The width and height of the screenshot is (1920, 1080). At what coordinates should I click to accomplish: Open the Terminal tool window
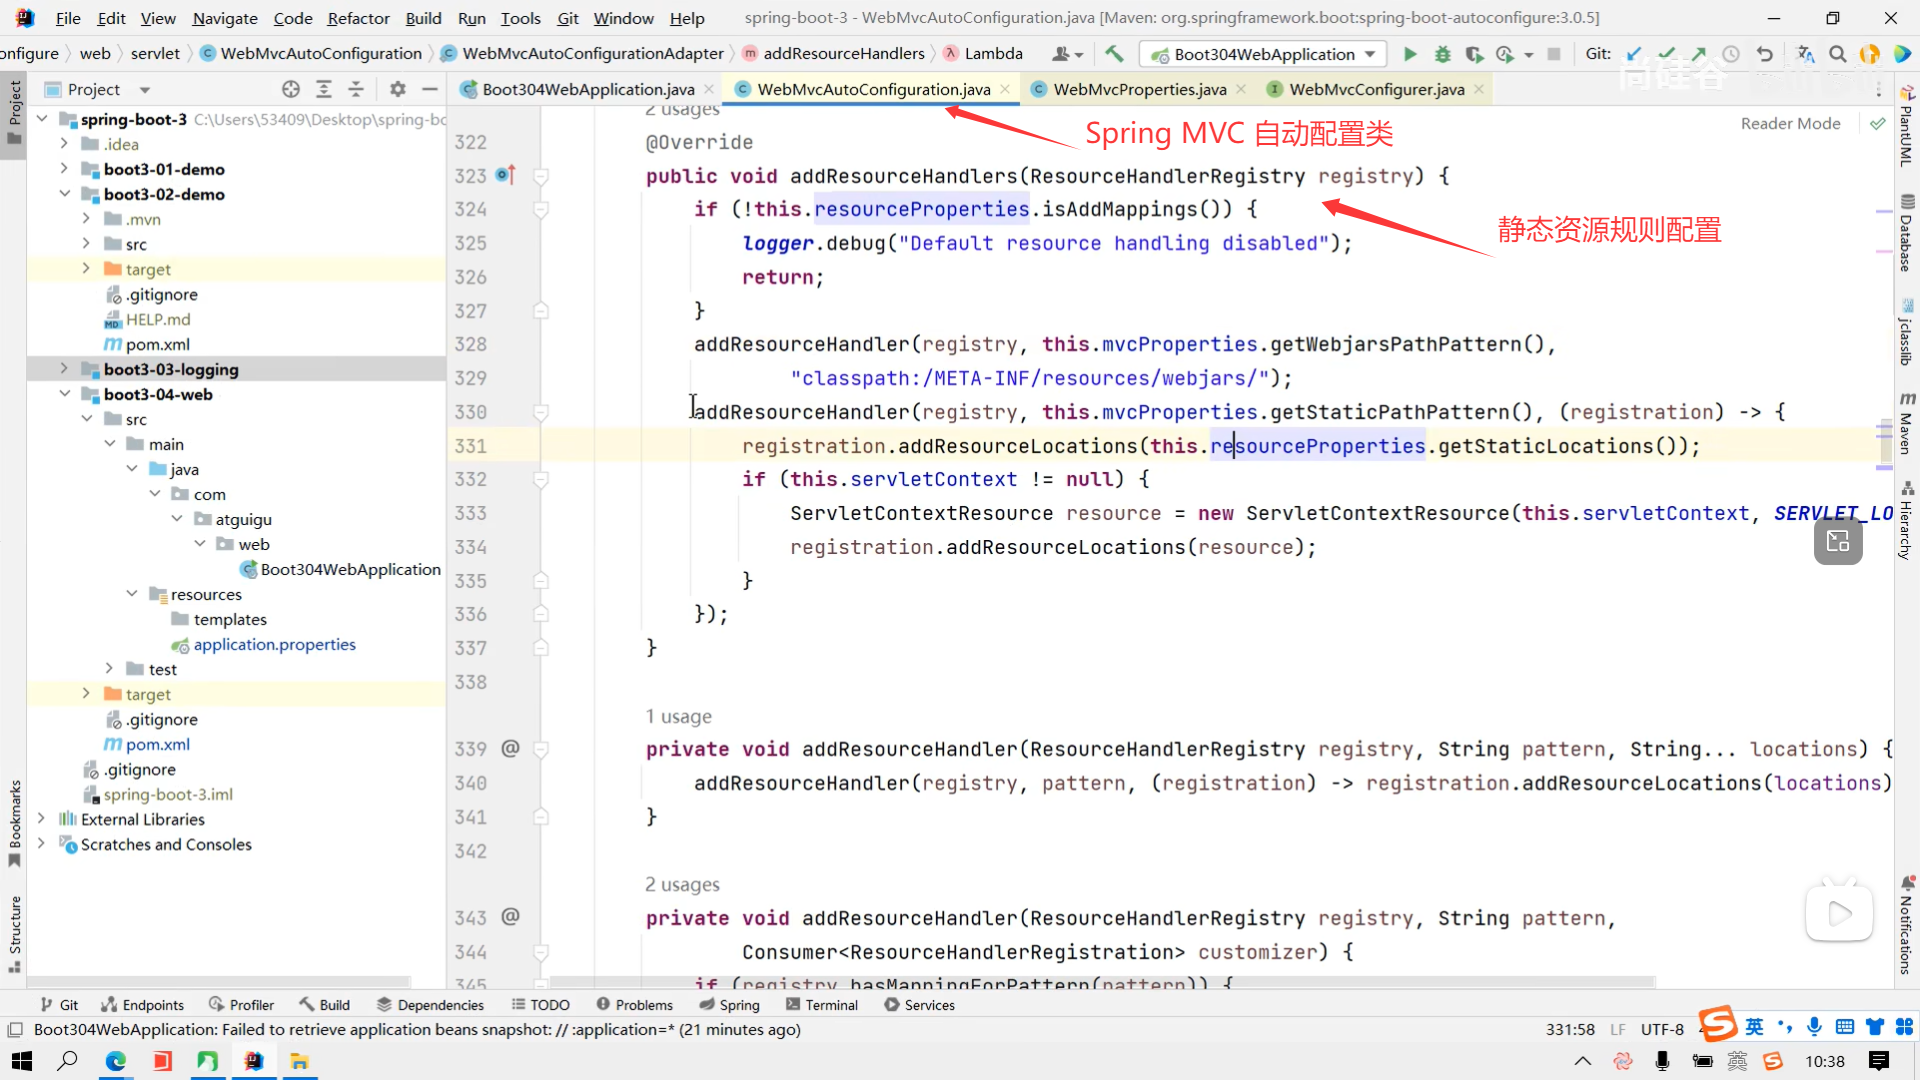[x=821, y=1005]
